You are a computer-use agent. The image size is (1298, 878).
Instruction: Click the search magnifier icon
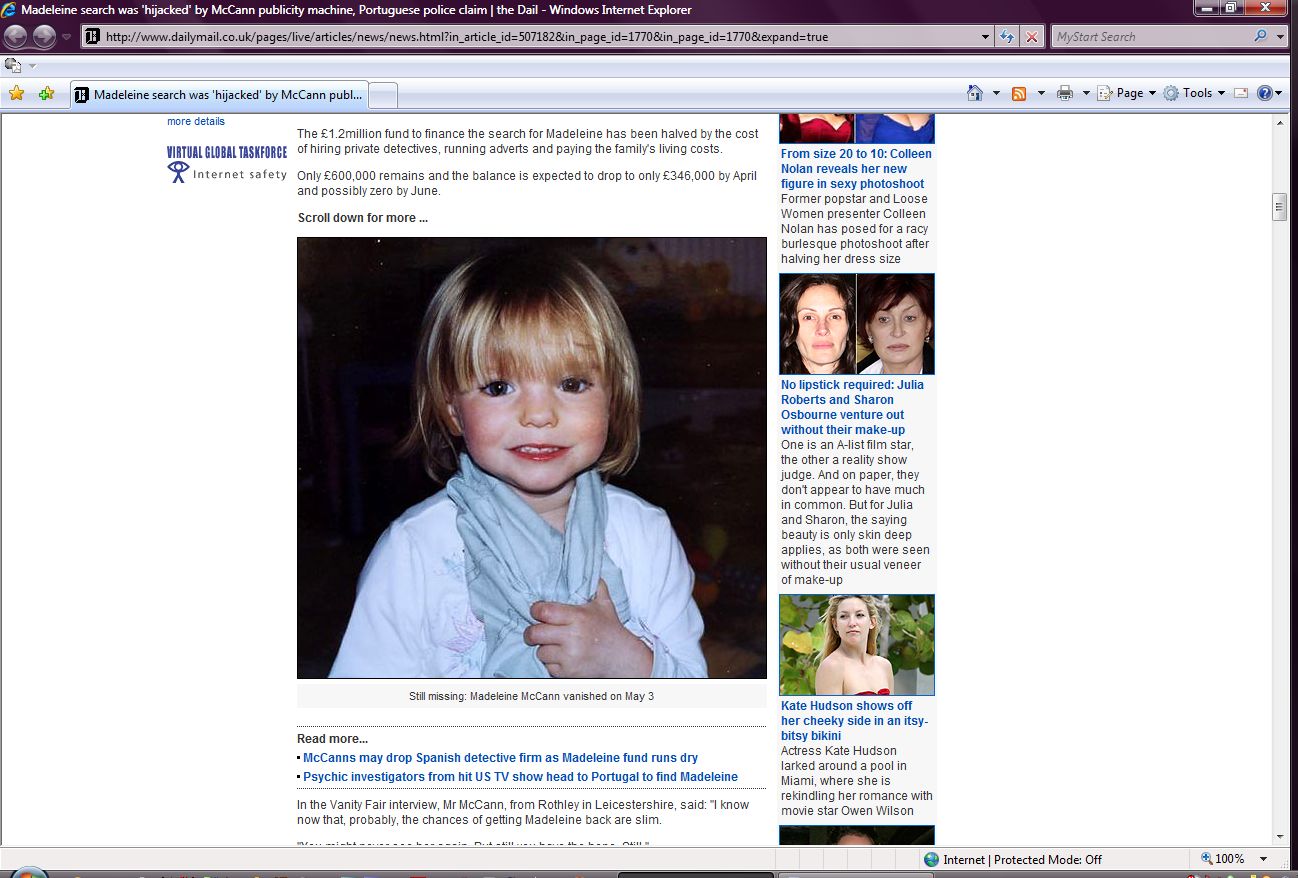click(x=1260, y=37)
